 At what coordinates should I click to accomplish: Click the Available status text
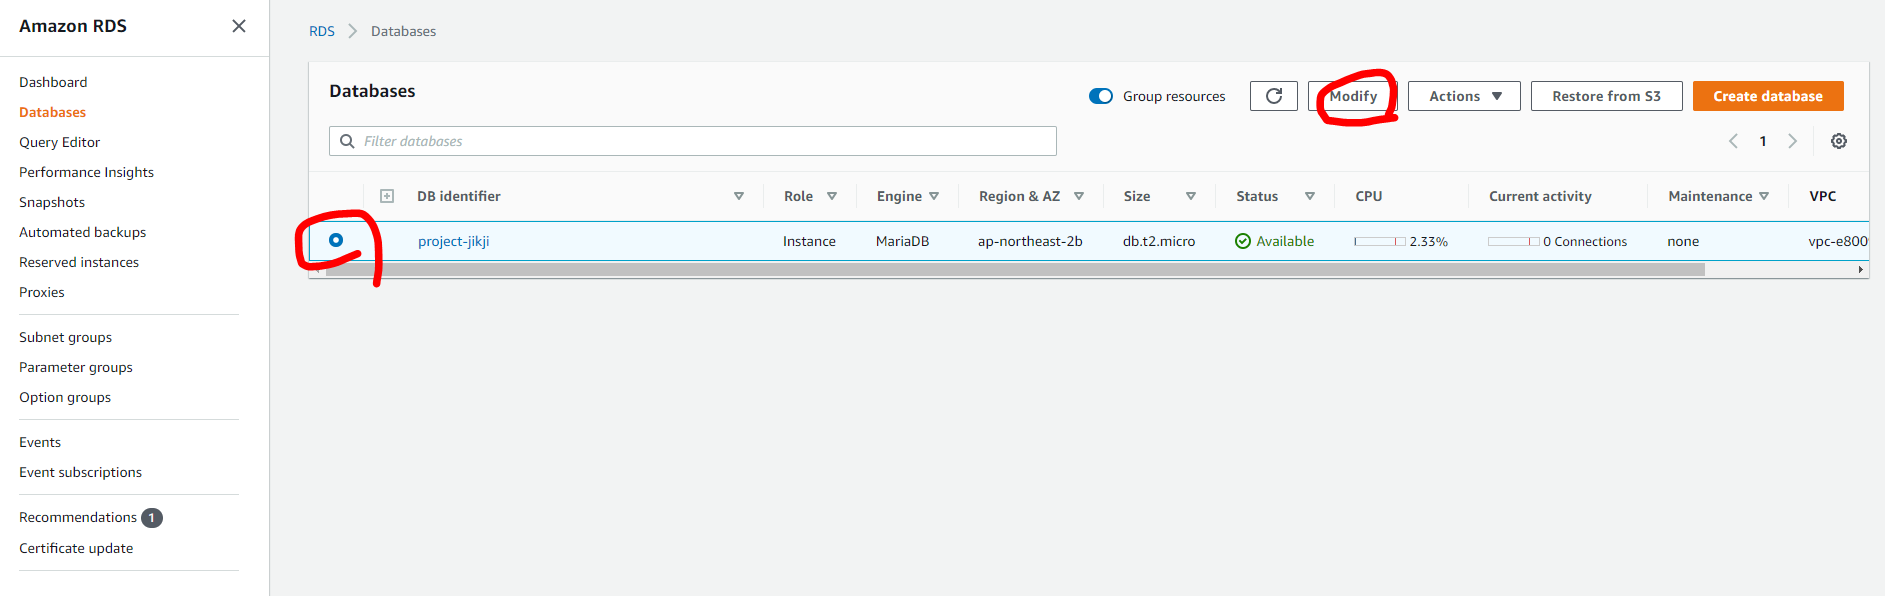[1285, 241]
